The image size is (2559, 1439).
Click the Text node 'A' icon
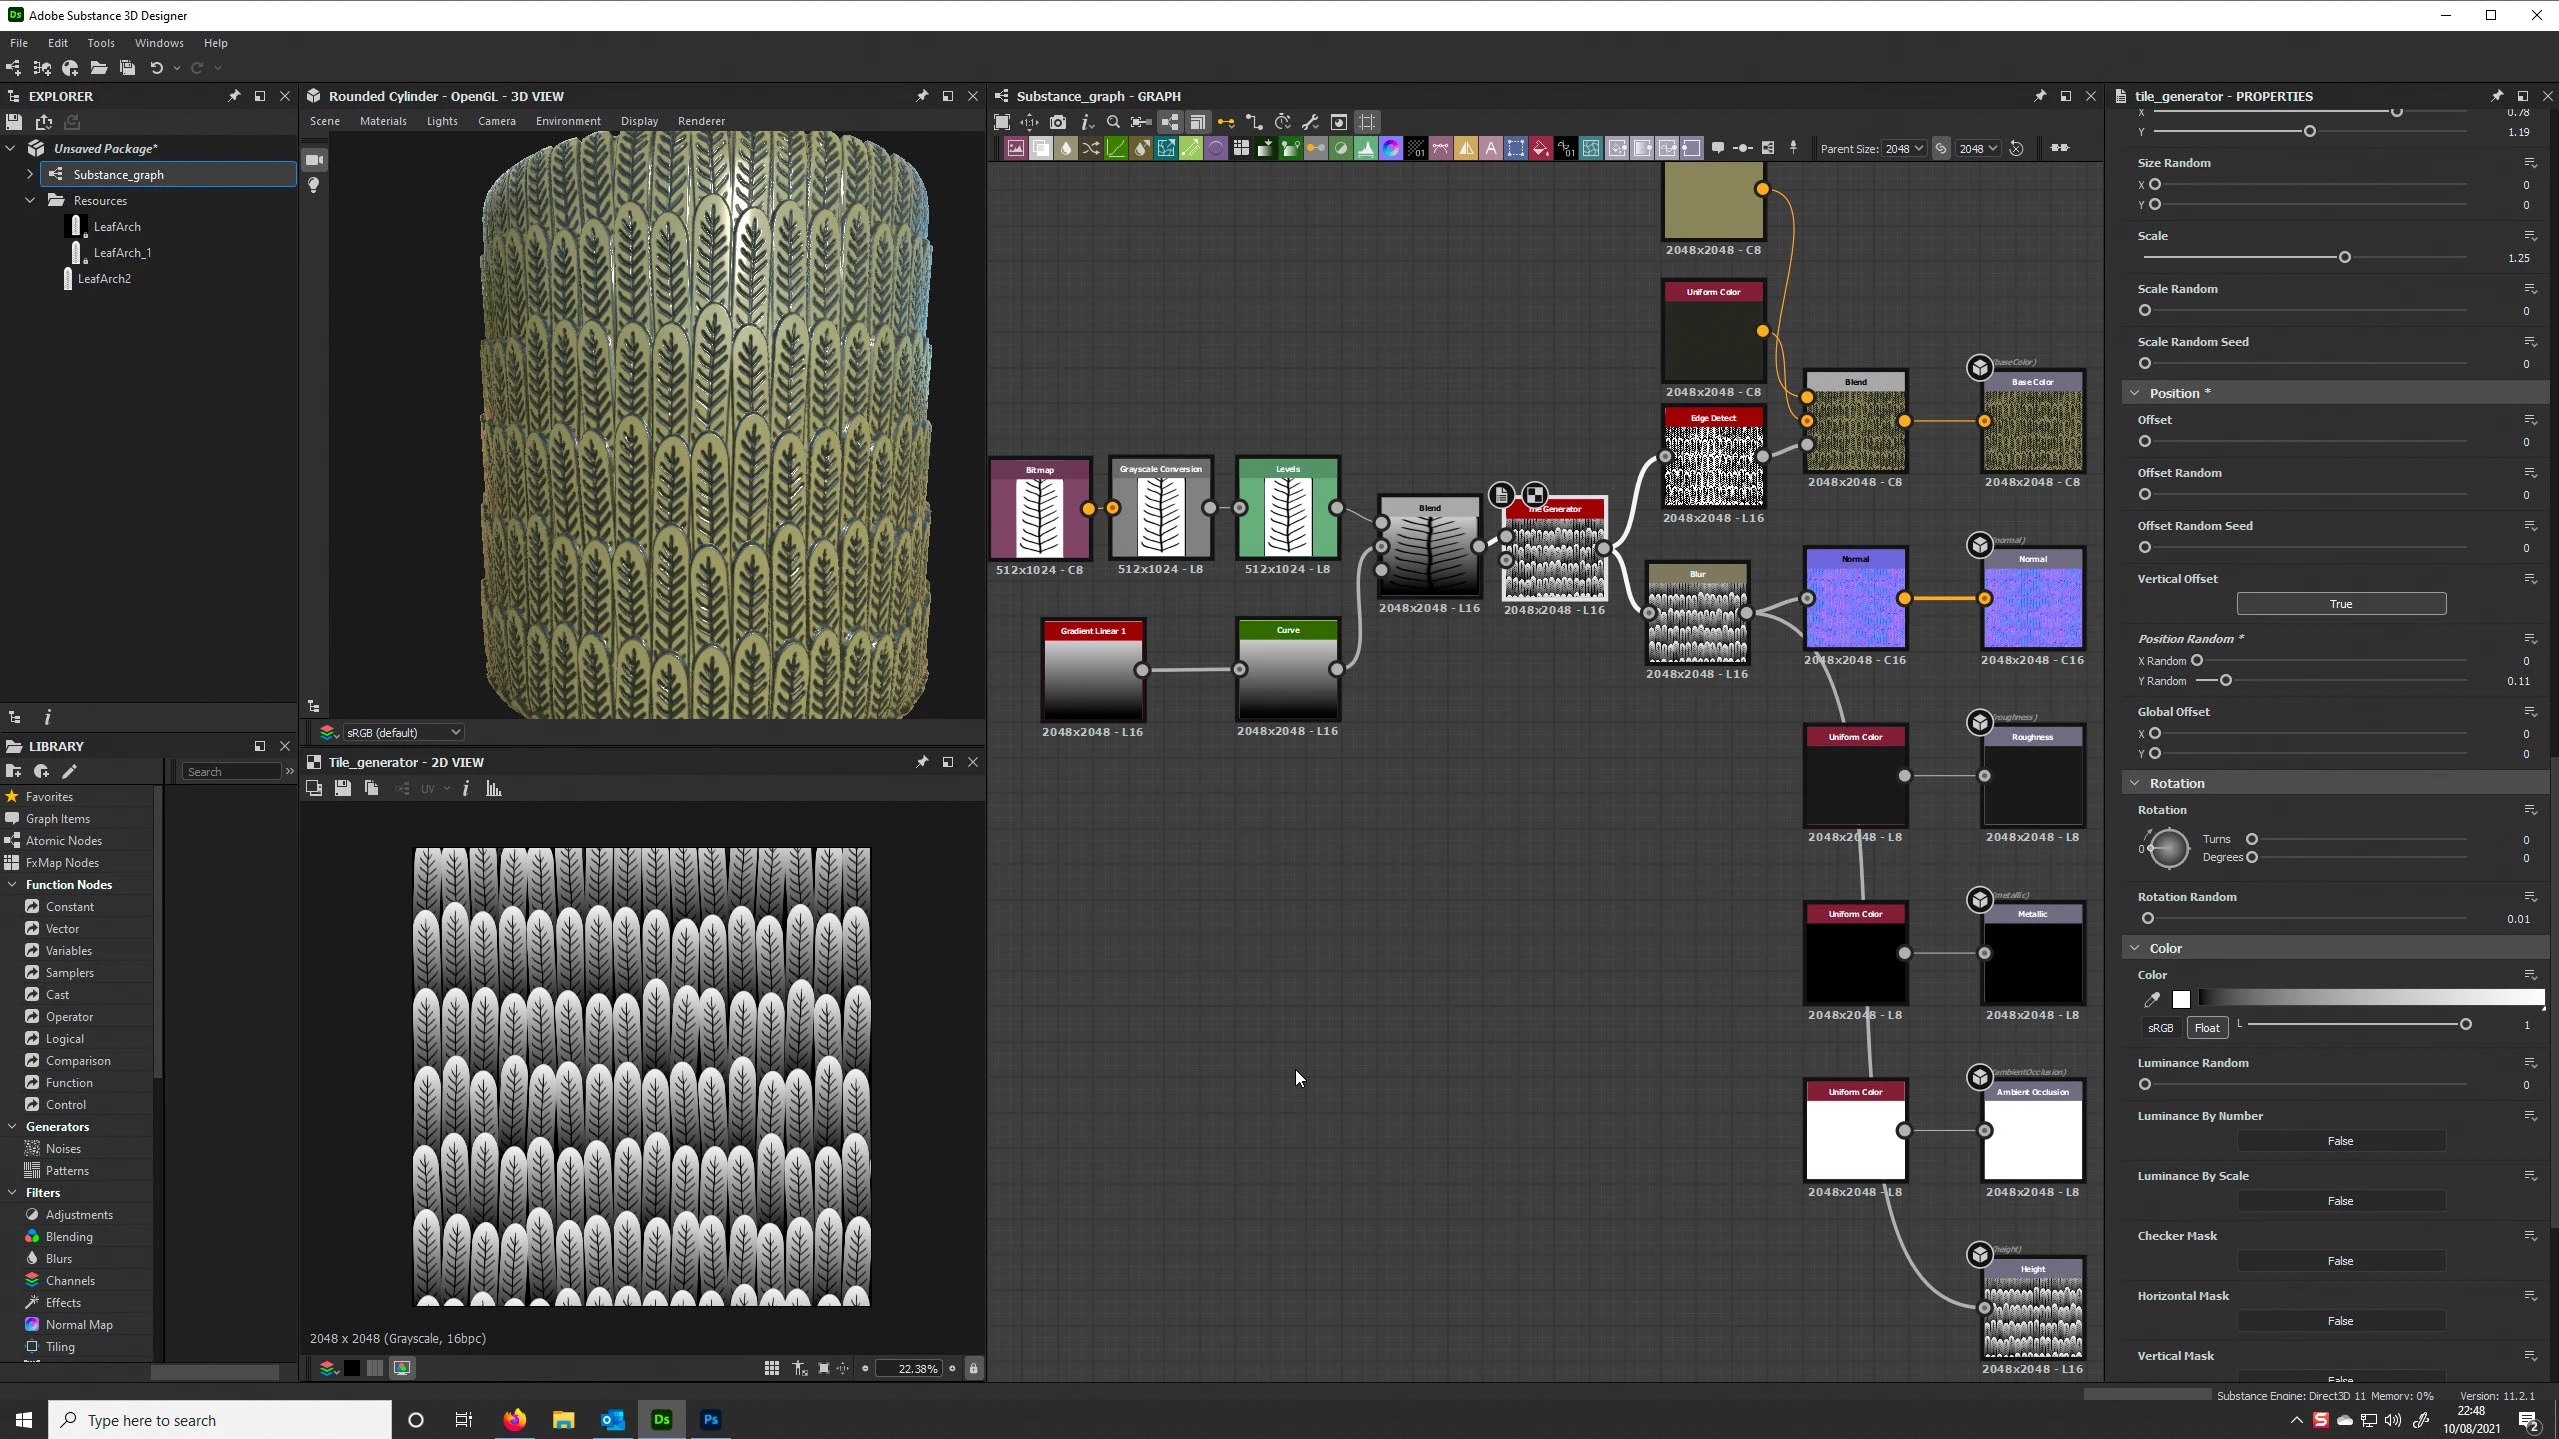(x=1490, y=149)
